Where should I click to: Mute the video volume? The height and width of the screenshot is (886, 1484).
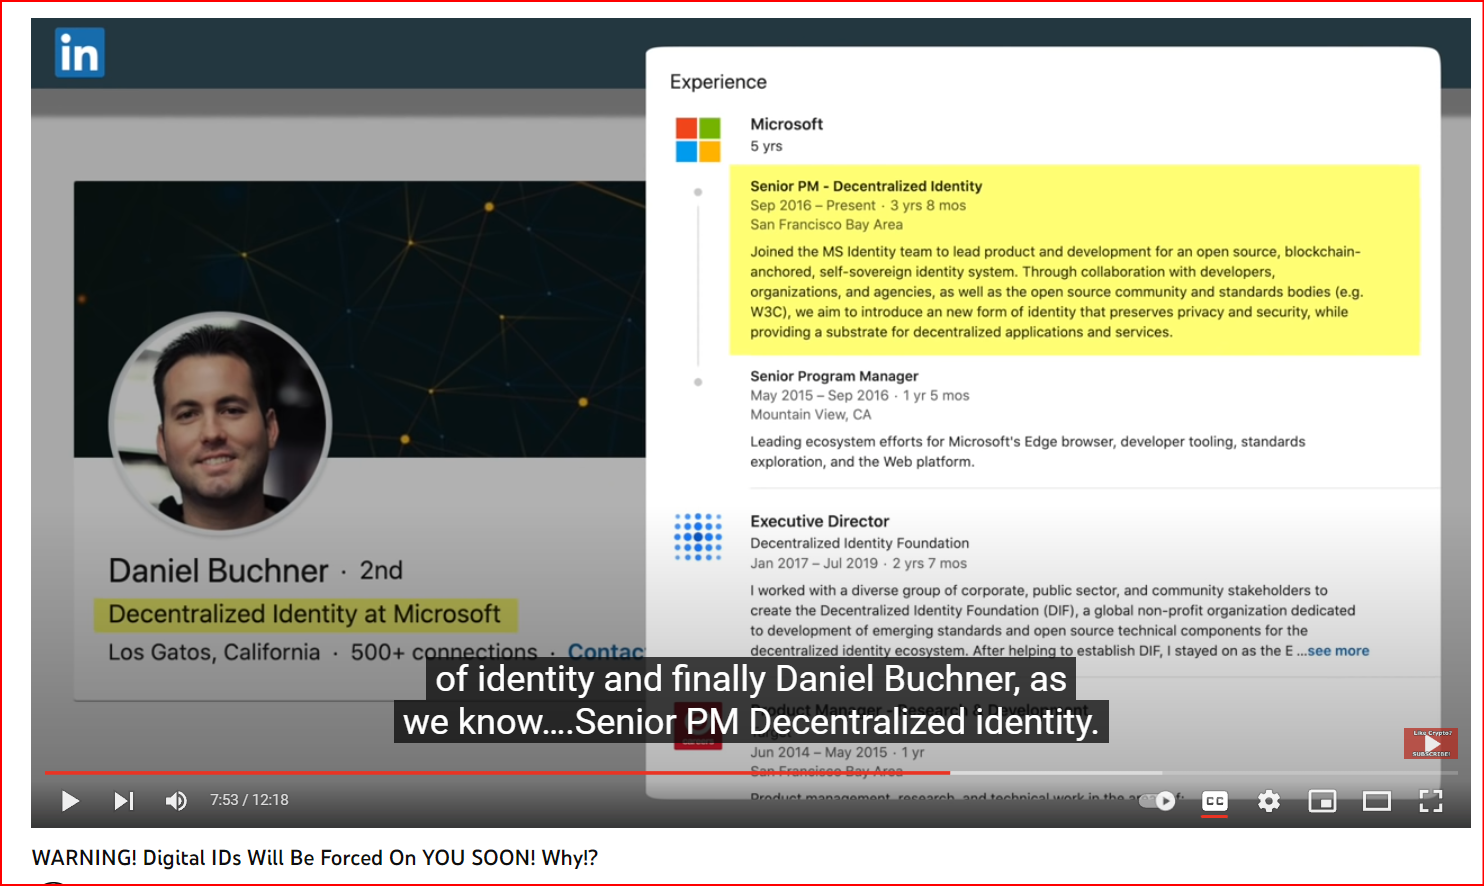[x=176, y=801]
